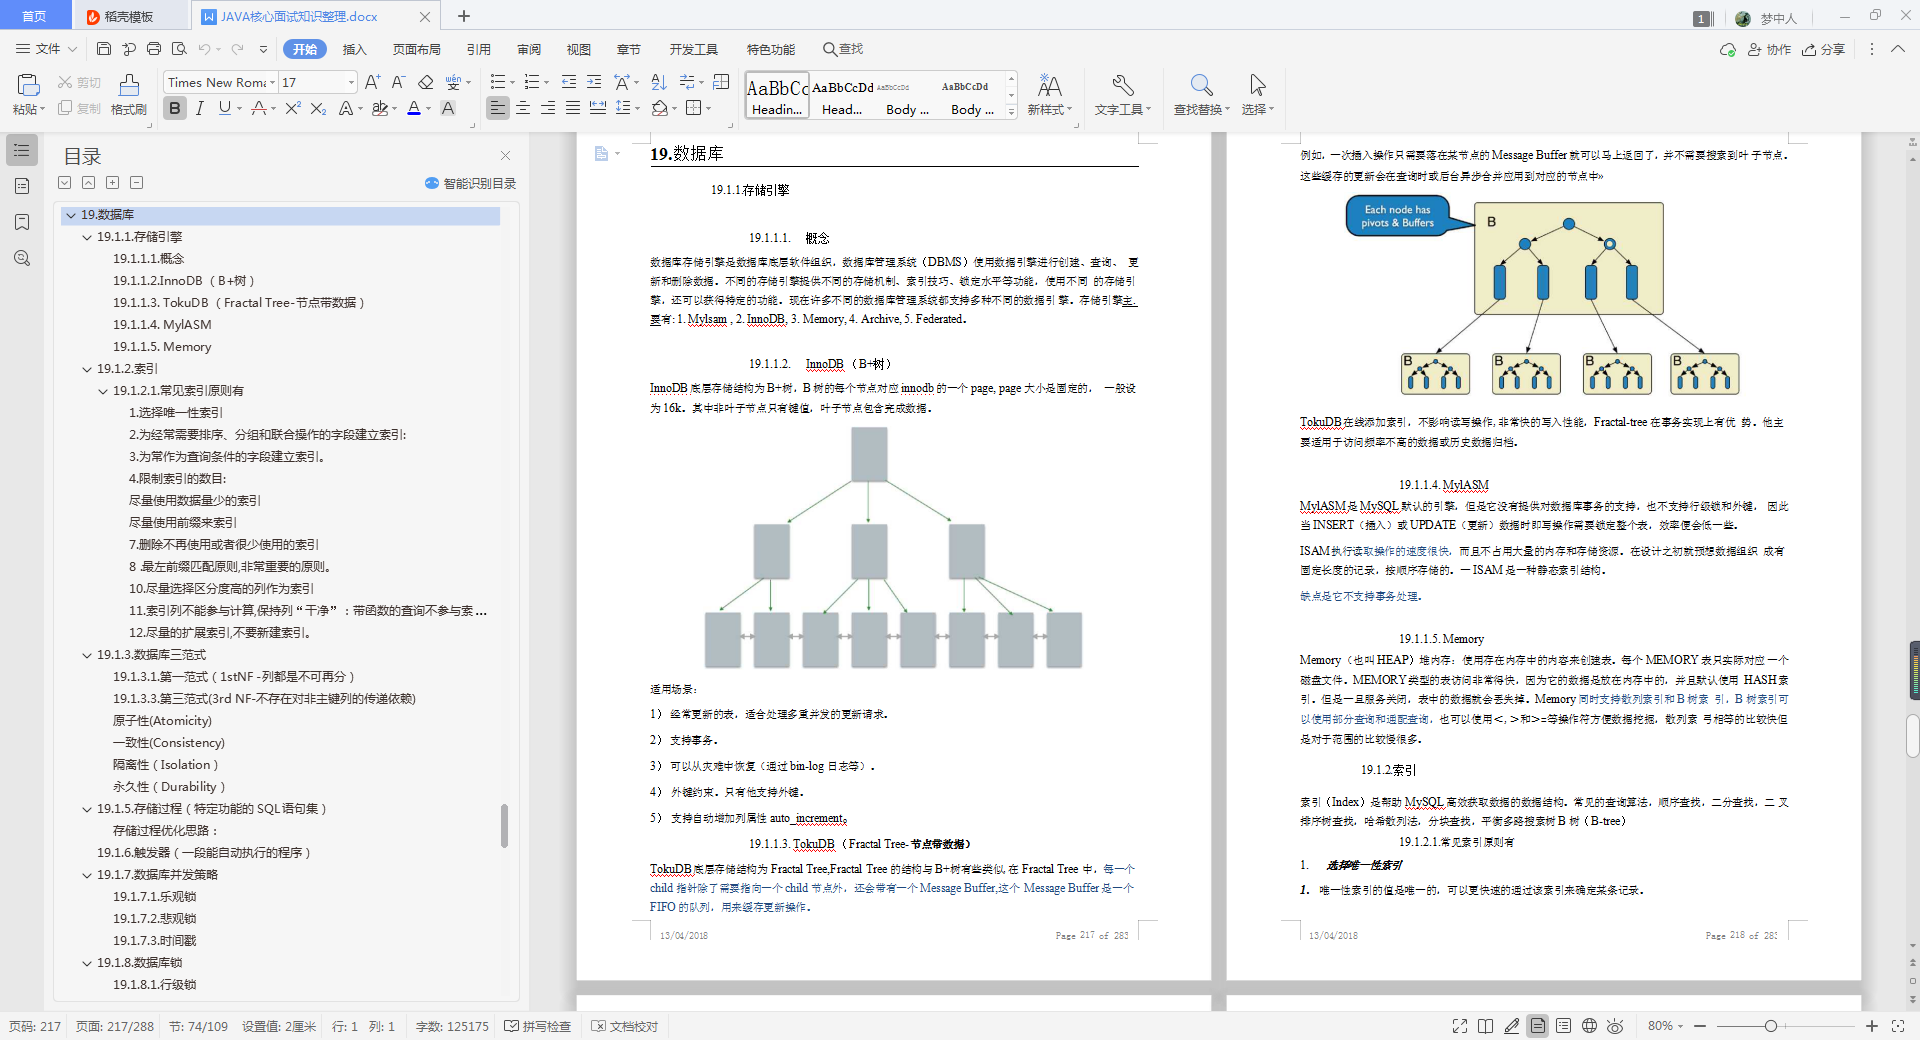Viewport: 1920px width, 1040px height.
Task: Toggle outline view button in status bar
Action: pos(1563,1026)
